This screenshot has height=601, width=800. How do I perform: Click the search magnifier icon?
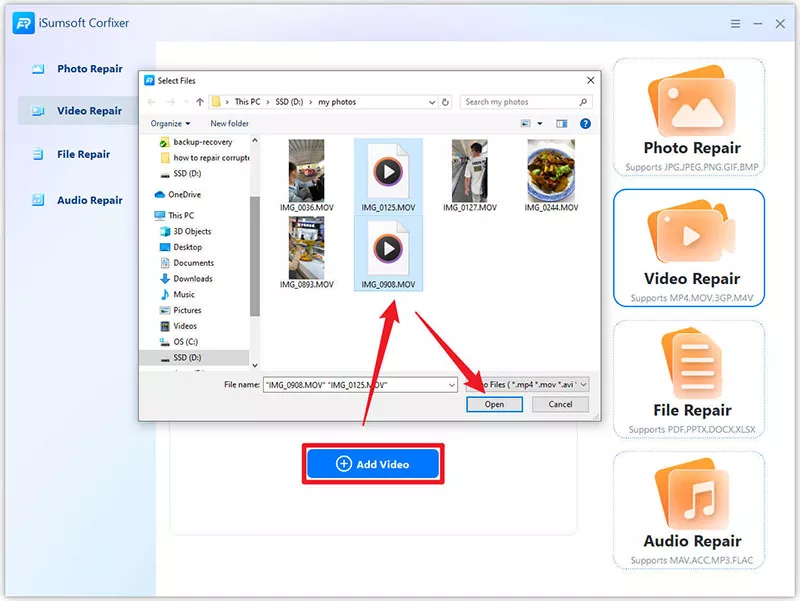(x=583, y=102)
